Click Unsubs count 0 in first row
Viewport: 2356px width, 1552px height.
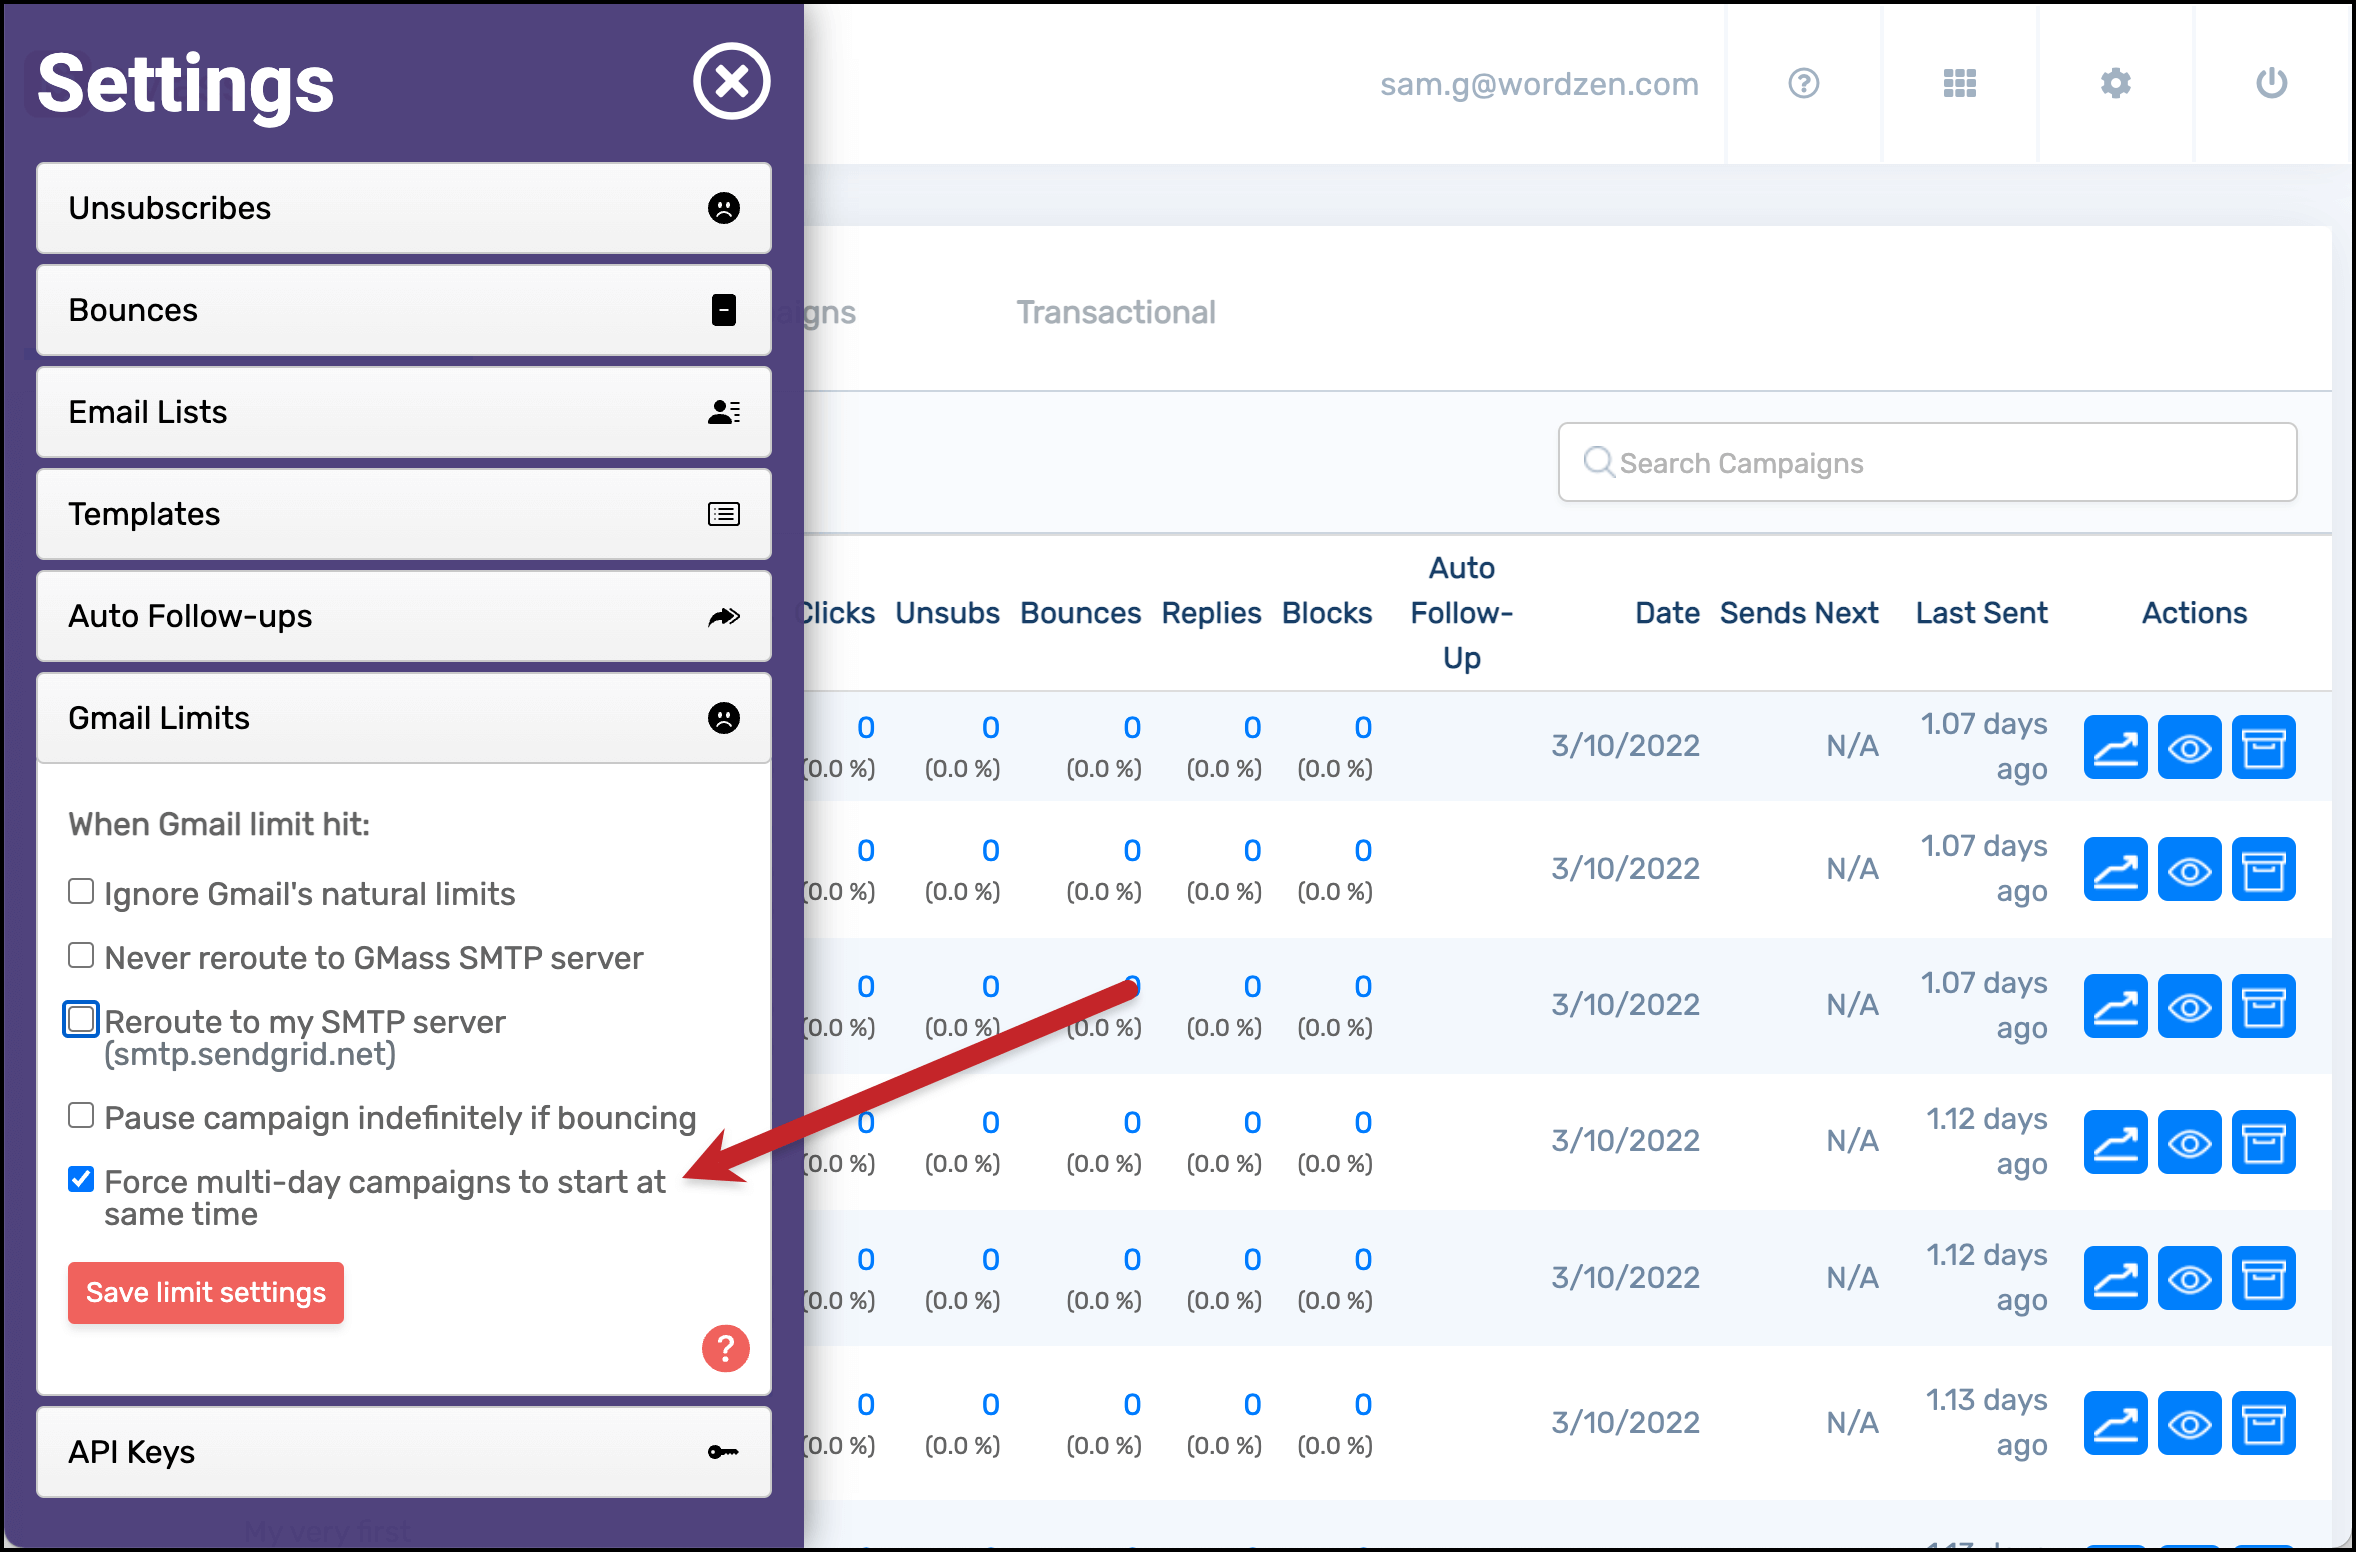click(x=990, y=727)
